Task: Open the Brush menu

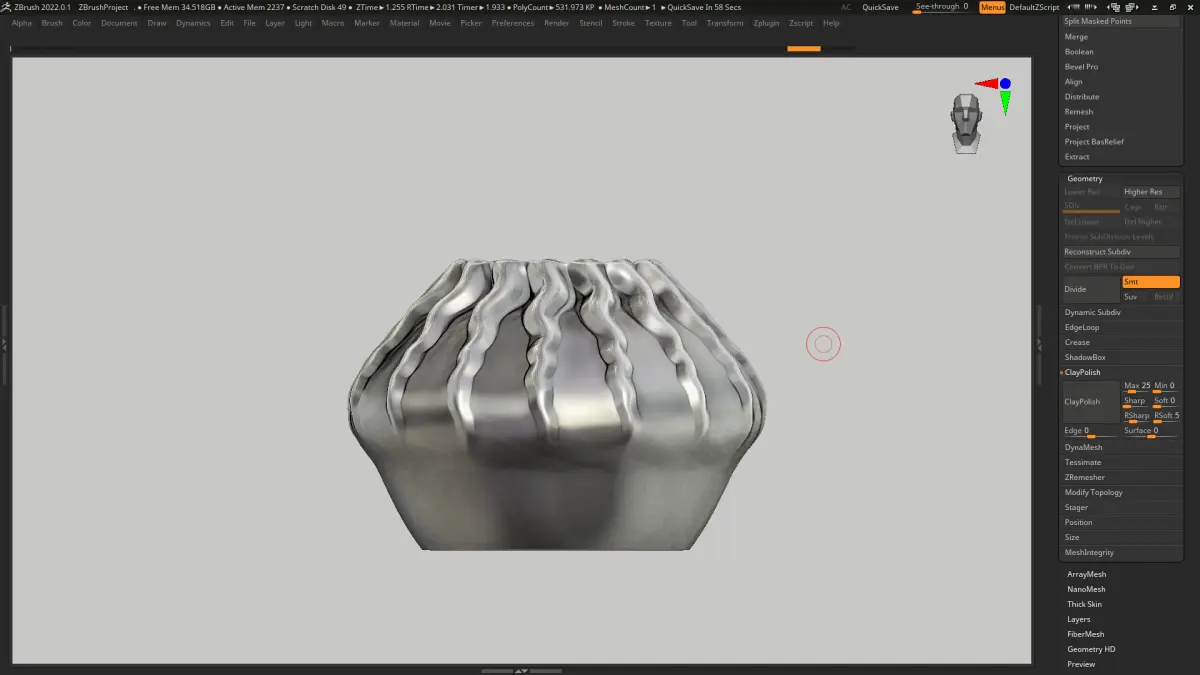Action: point(52,23)
